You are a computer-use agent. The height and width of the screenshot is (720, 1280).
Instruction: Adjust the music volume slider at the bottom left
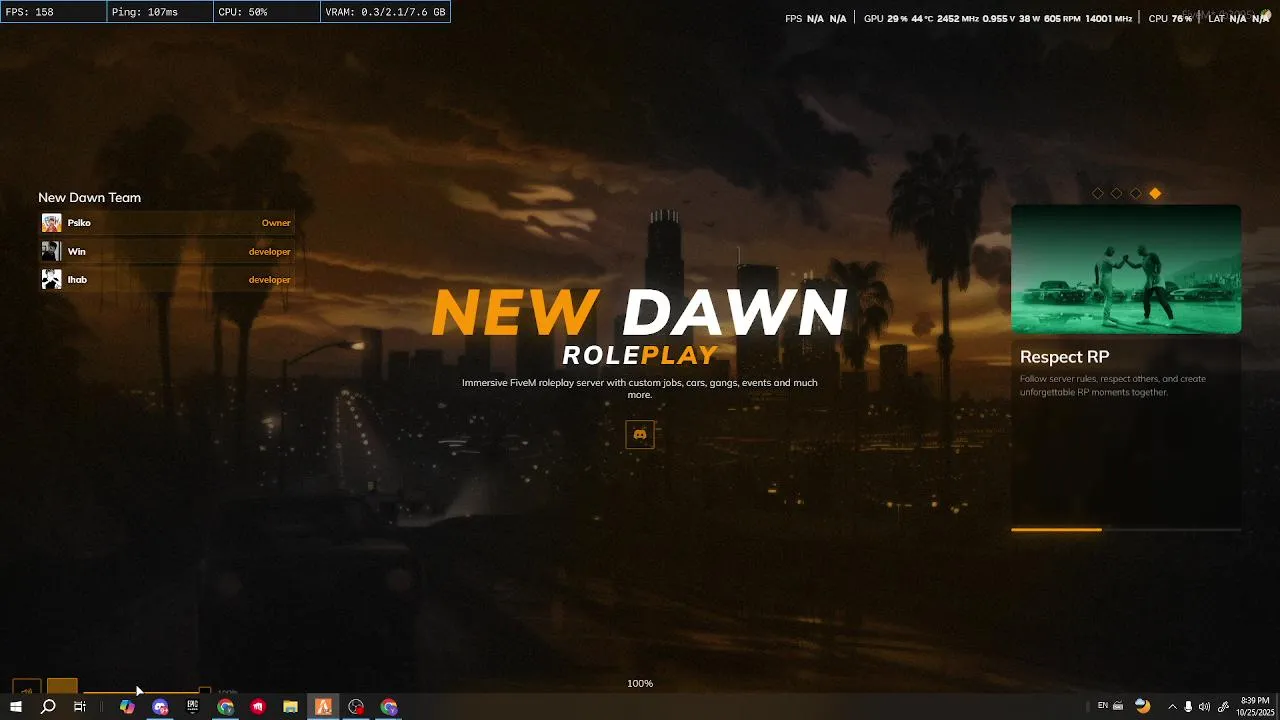(x=146, y=691)
